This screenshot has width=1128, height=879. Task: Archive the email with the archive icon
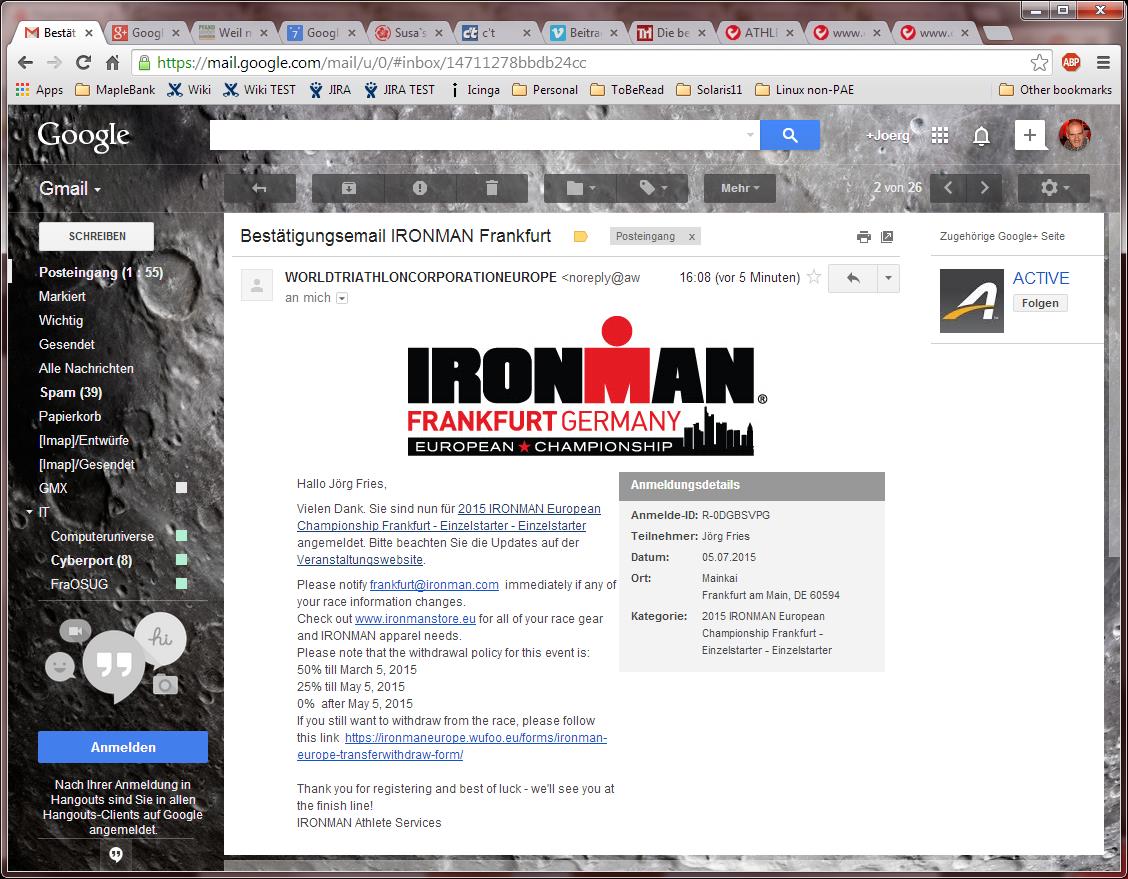pyautogui.click(x=348, y=188)
